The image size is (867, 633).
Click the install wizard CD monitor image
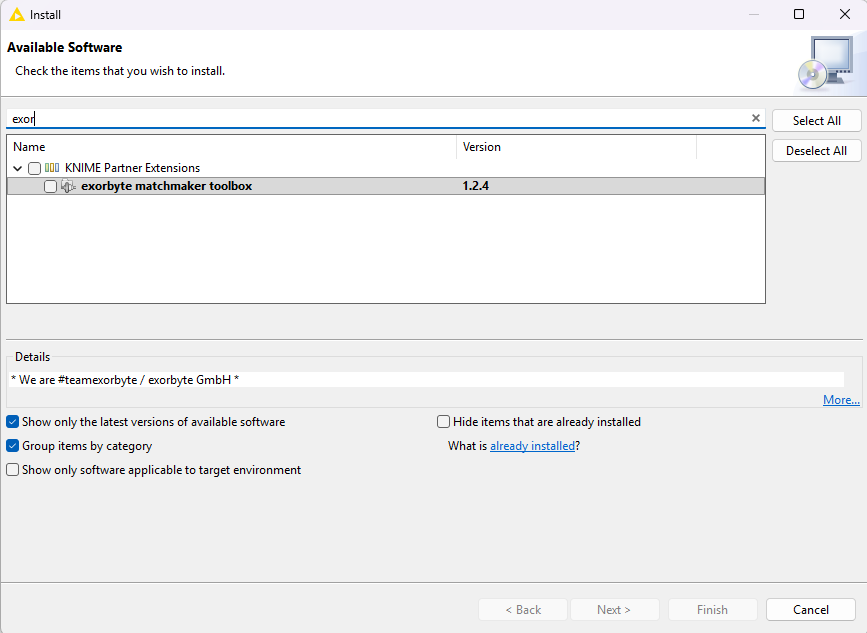[824, 62]
